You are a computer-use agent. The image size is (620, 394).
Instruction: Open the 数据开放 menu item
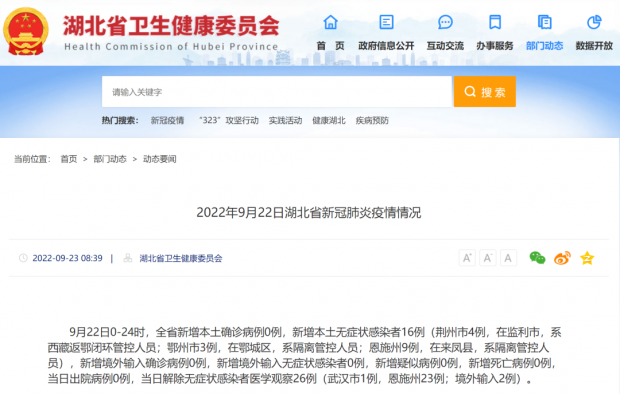(594, 46)
